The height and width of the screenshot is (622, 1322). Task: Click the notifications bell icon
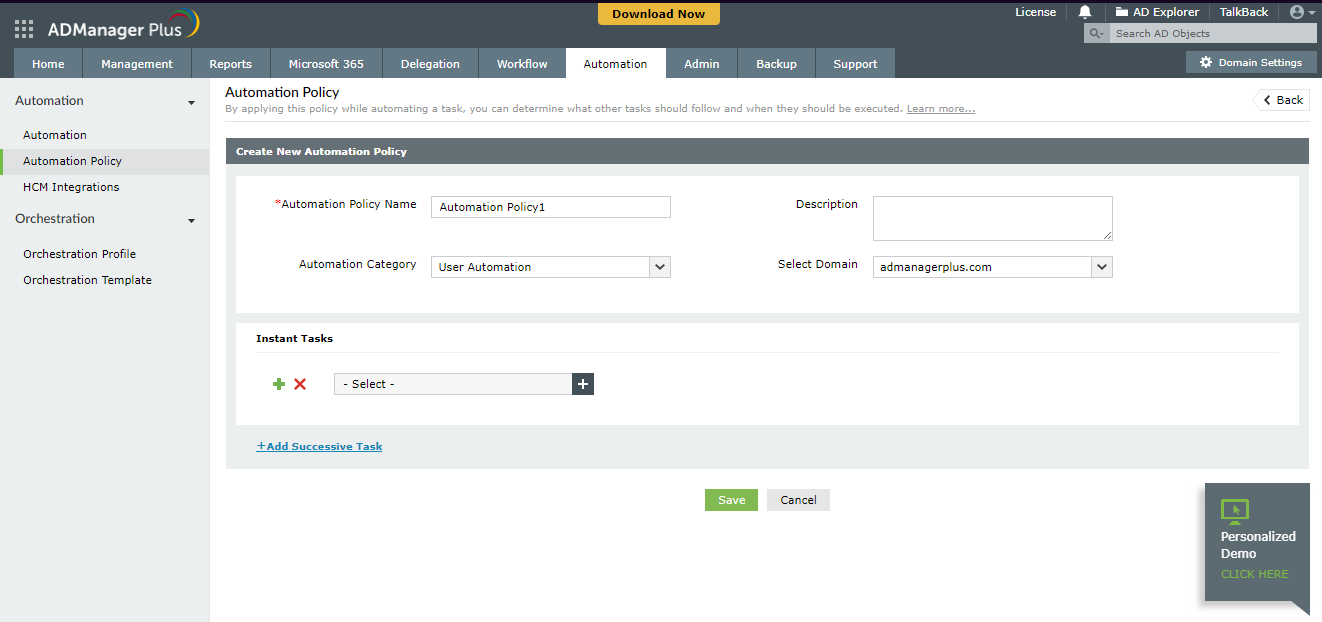click(x=1085, y=12)
